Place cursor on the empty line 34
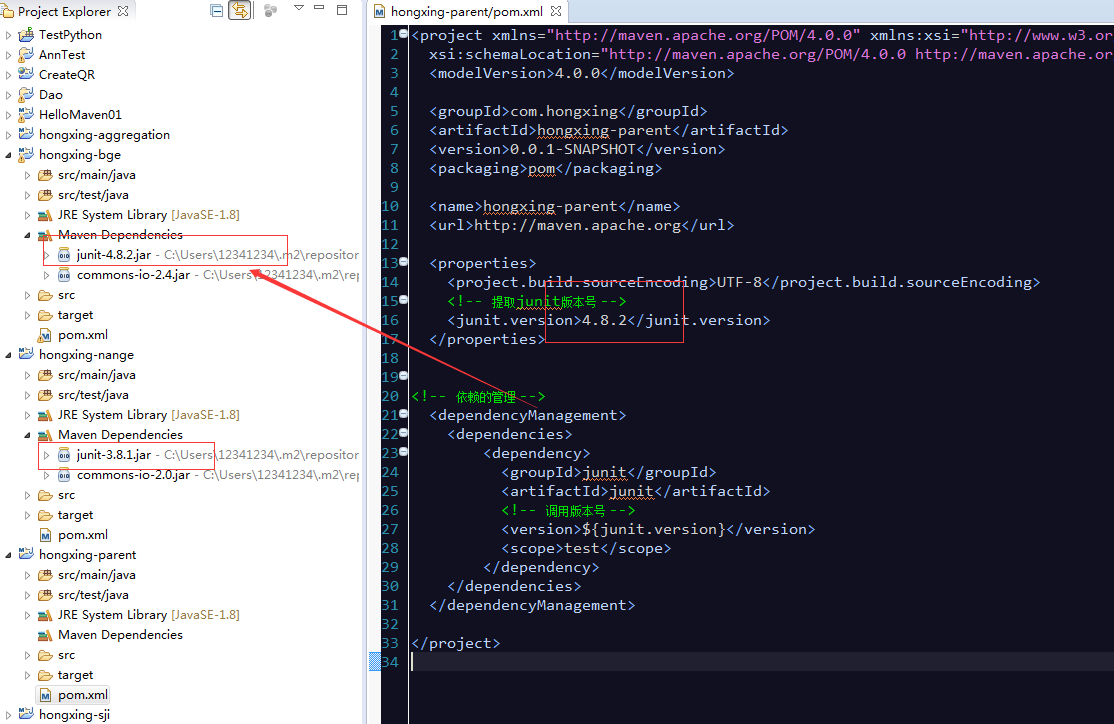This screenshot has height=724, width=1114. tap(762, 662)
